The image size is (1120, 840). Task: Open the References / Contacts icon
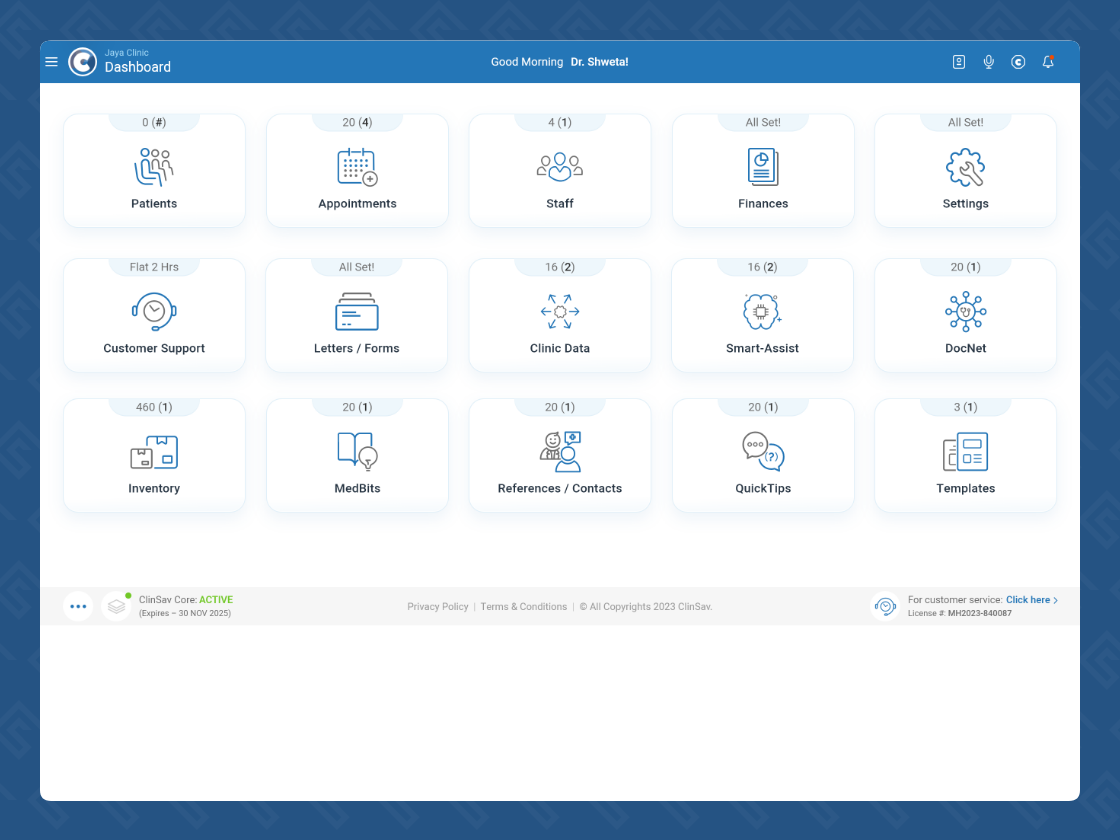click(x=560, y=451)
